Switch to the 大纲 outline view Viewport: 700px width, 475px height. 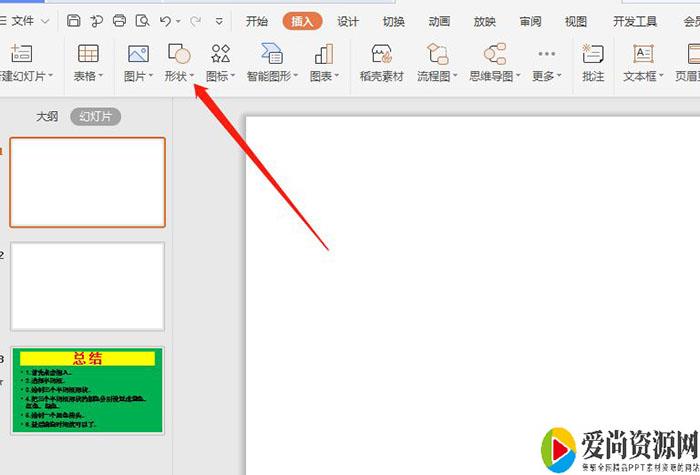click(47, 117)
